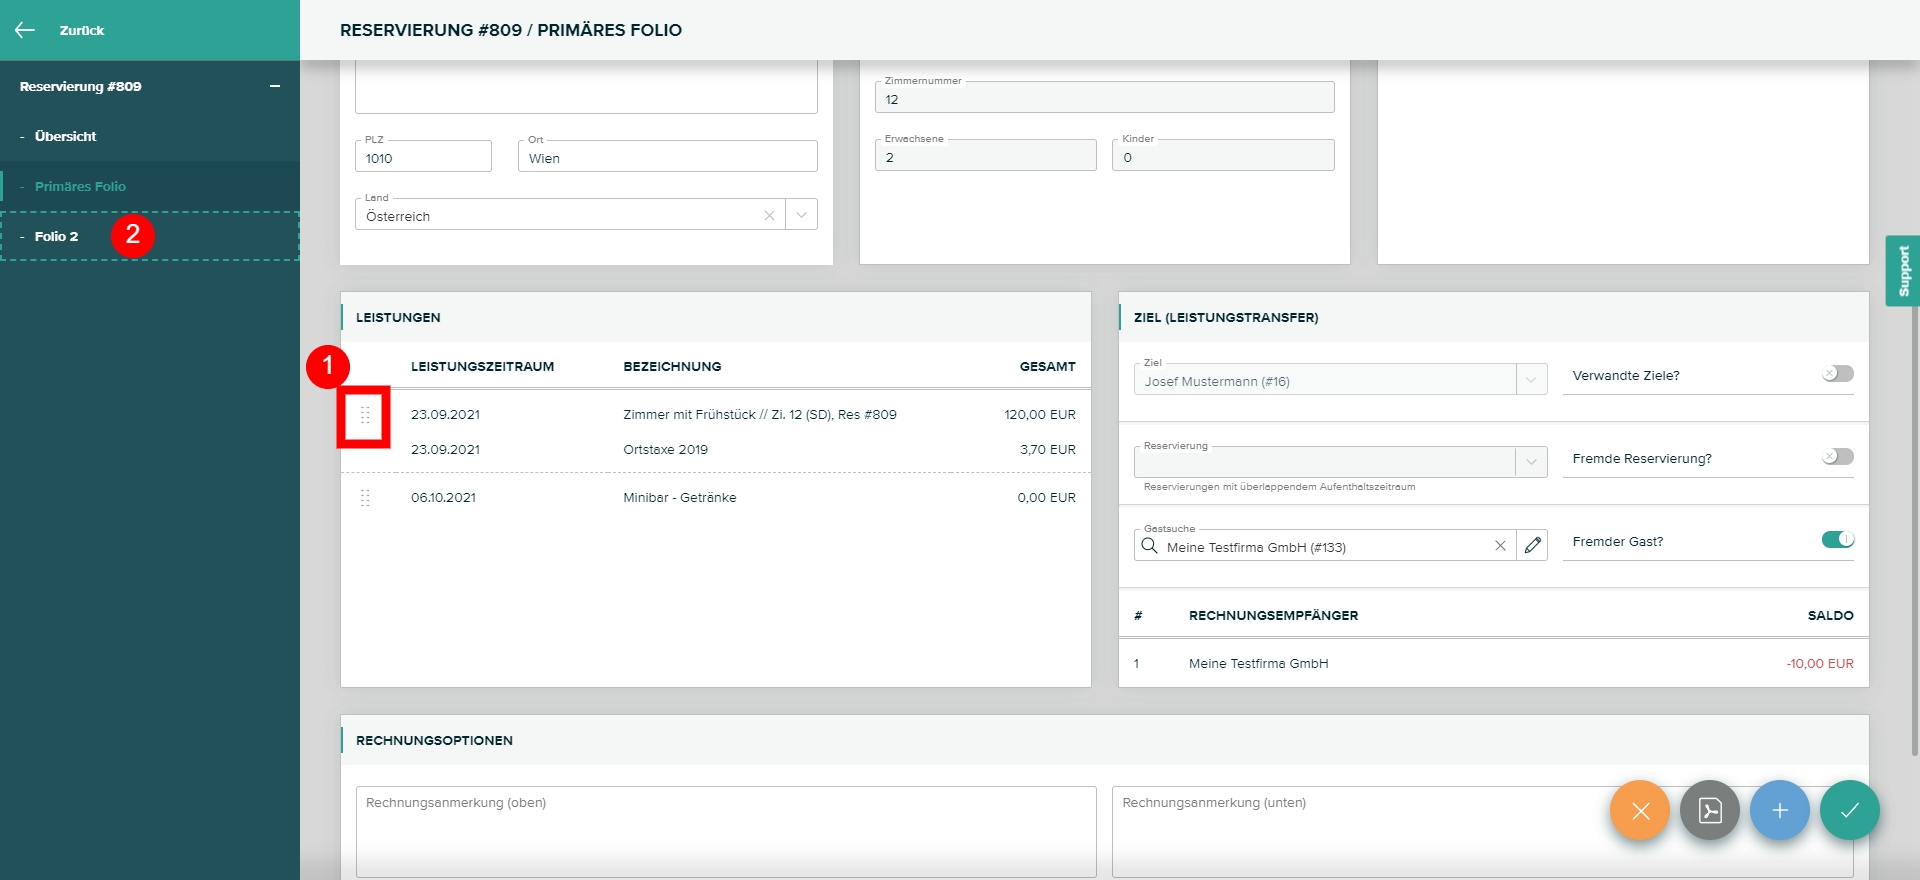
Task: Toggle the Fremde Reservierung switch
Action: point(1837,457)
